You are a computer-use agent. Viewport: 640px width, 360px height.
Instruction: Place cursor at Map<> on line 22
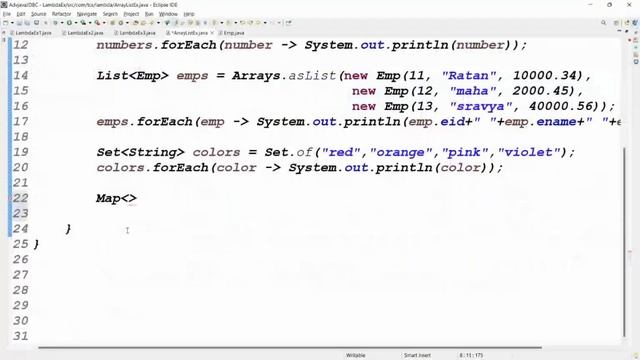click(116, 198)
